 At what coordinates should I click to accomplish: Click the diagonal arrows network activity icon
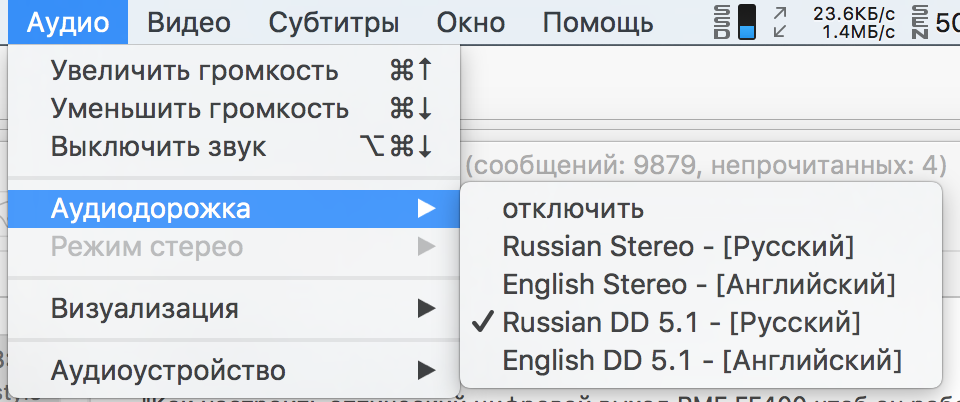pyautogui.click(x=780, y=22)
